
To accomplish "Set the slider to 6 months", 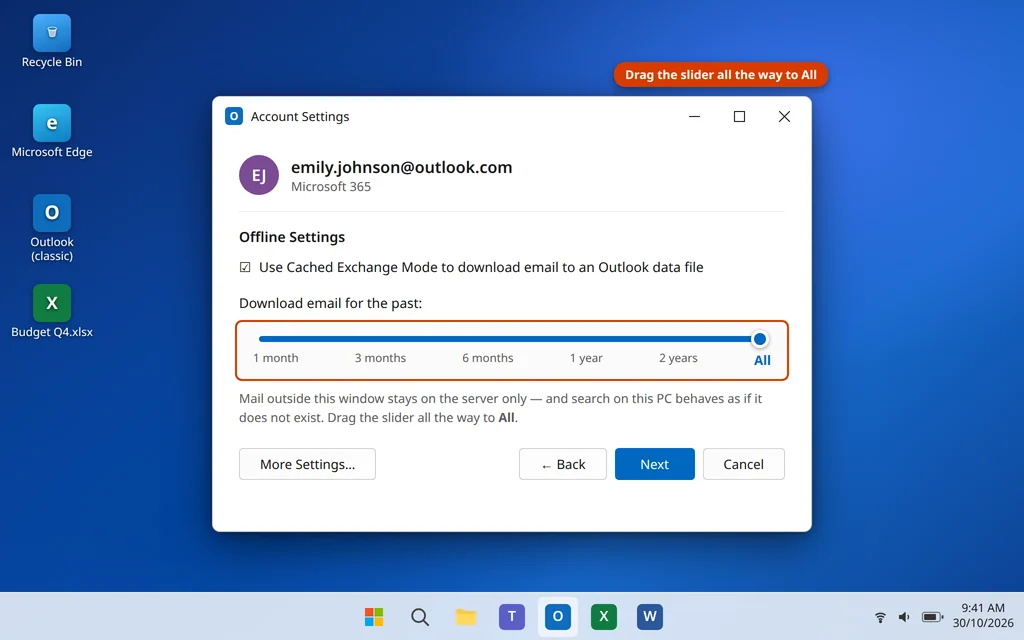I will pyautogui.click(x=488, y=358).
